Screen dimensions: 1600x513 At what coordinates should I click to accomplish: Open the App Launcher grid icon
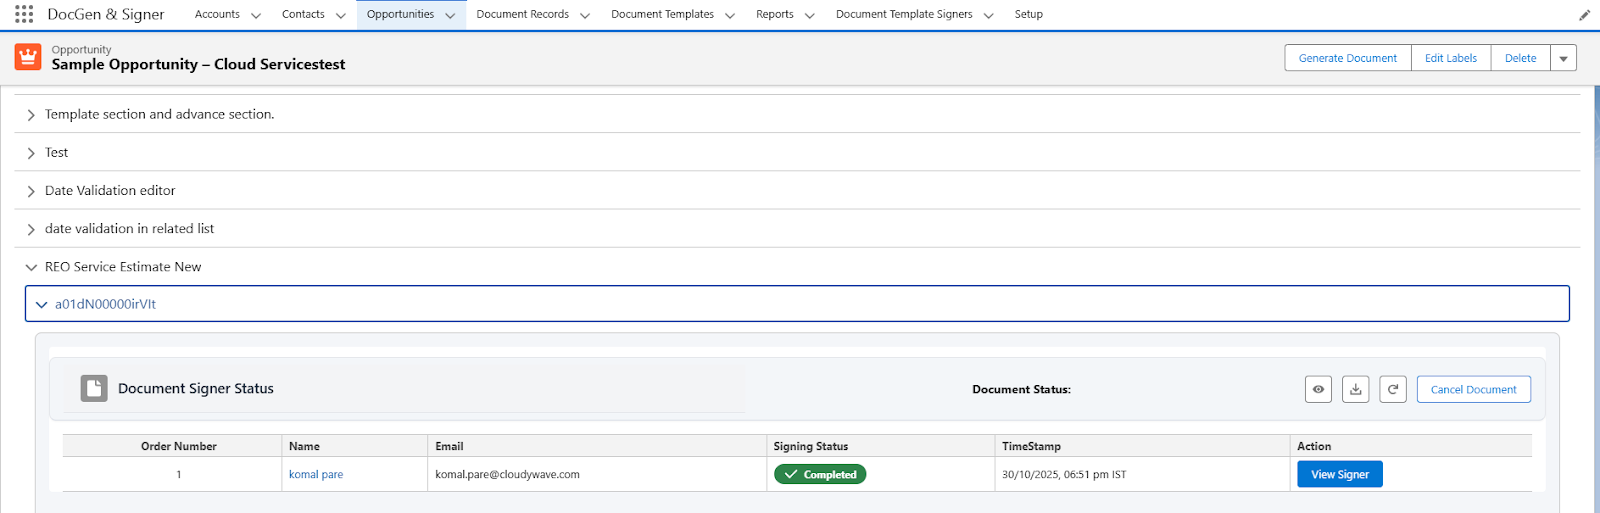click(x=24, y=14)
